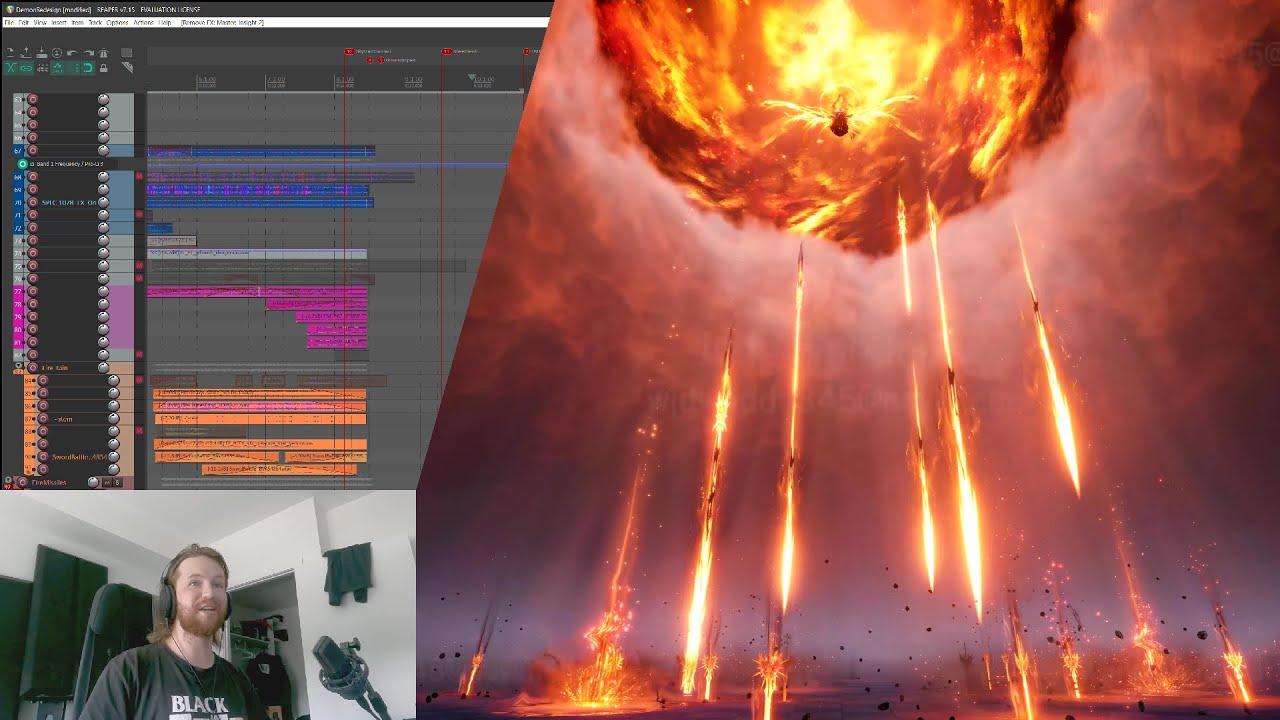Collapse the FireMissiles folder arrow
Viewport: 1280px width, 720px height.
coord(8,480)
